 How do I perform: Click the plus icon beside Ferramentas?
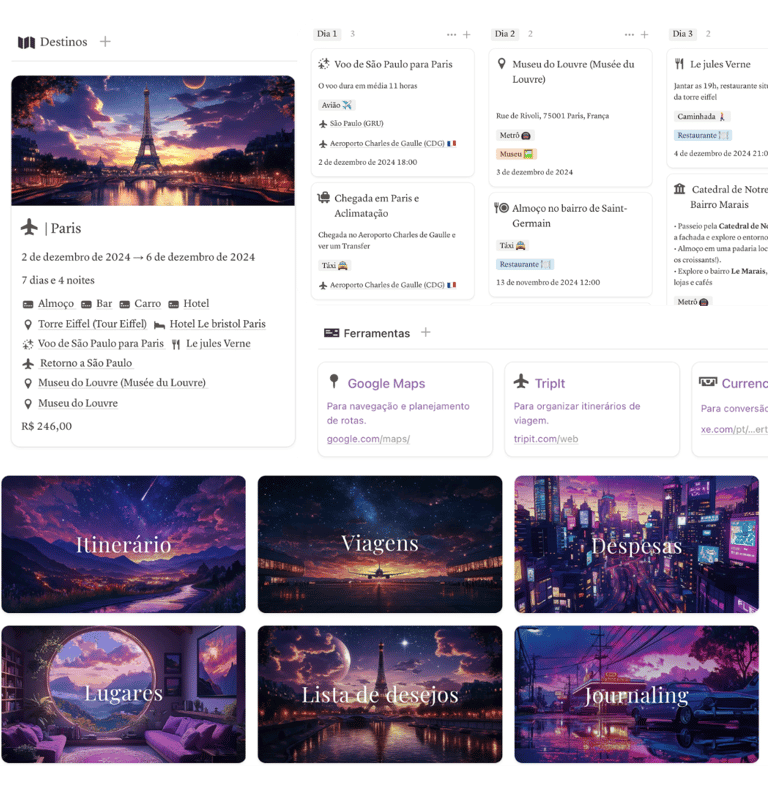coord(426,332)
